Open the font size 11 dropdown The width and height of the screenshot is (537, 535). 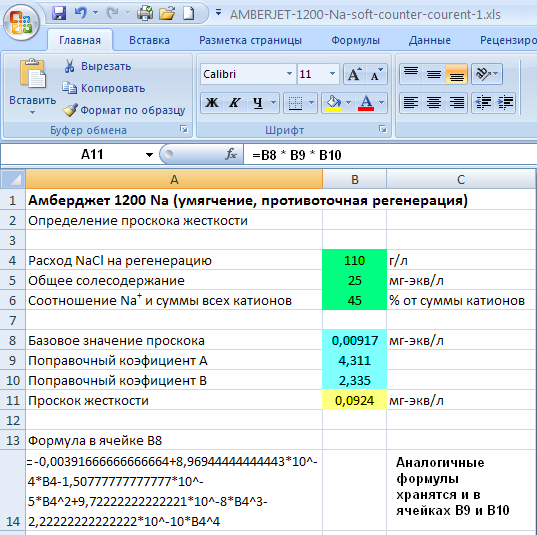[332, 74]
